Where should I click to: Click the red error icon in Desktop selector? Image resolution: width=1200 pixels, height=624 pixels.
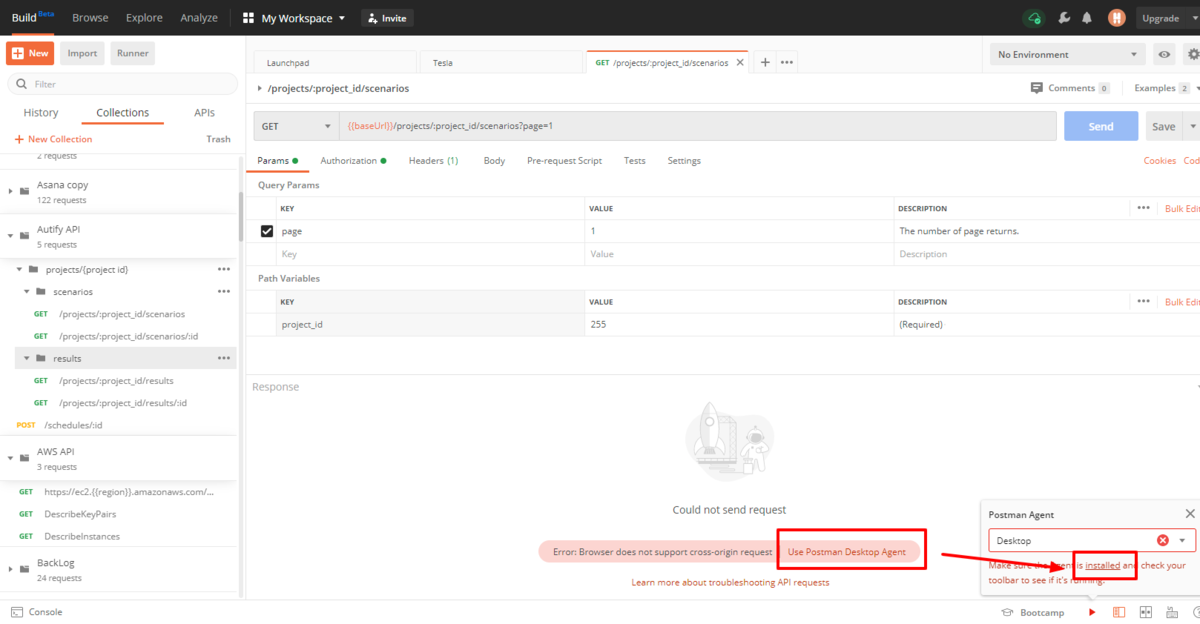coord(1163,540)
